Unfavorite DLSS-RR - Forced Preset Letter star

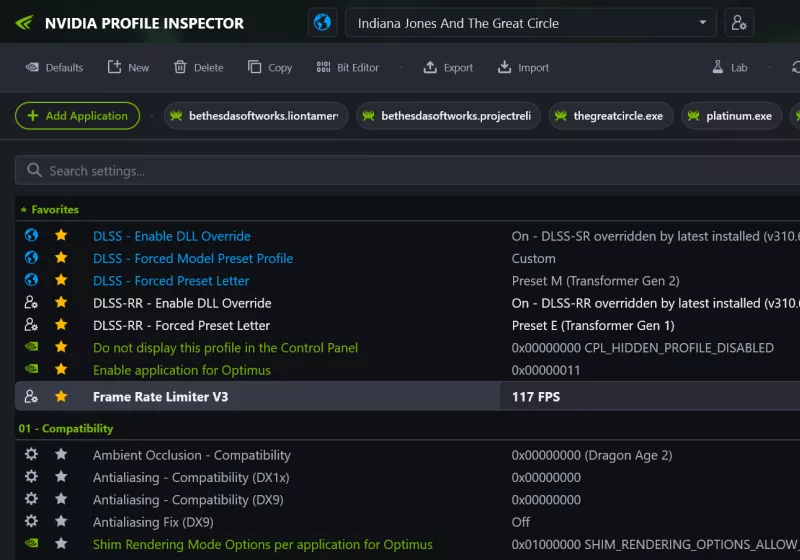click(61, 324)
